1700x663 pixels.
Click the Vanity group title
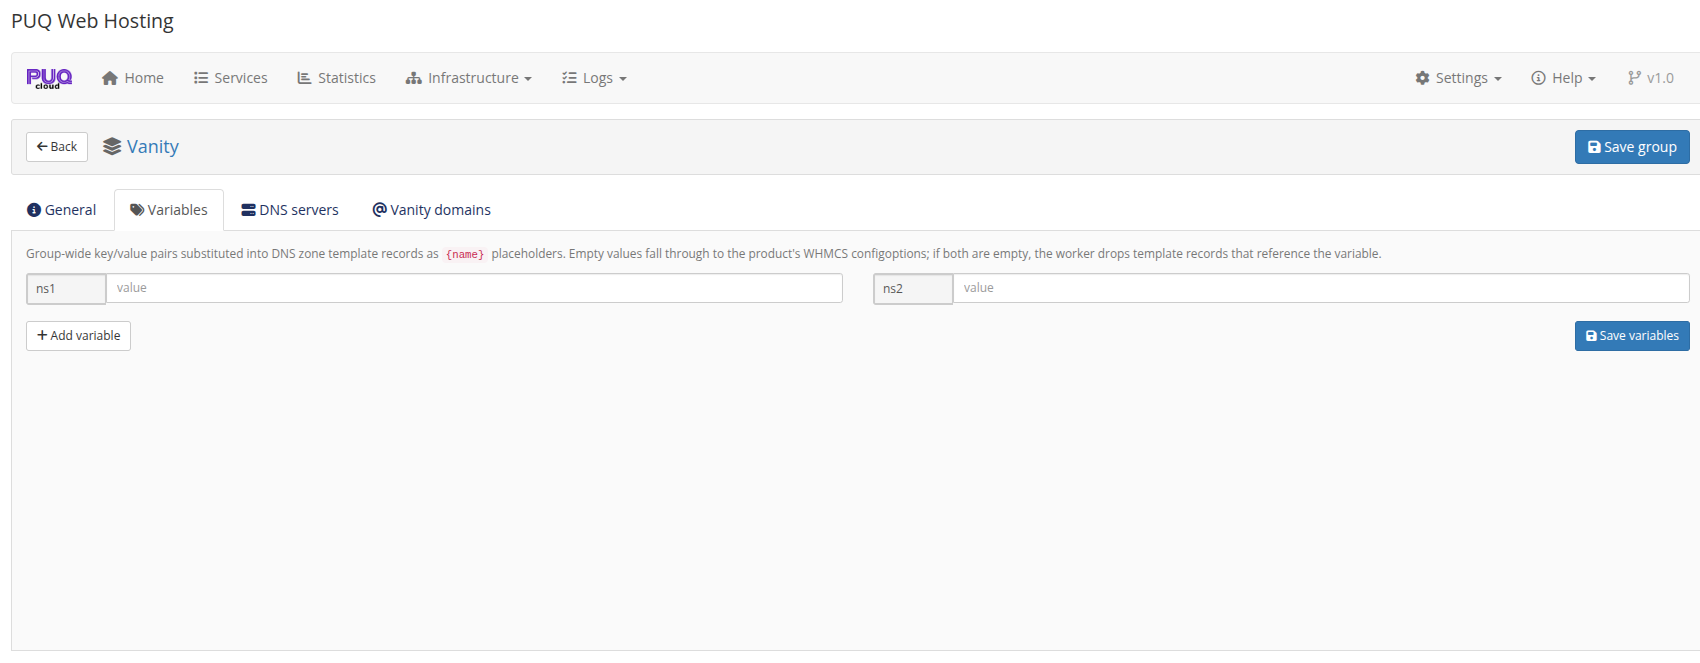click(x=153, y=147)
